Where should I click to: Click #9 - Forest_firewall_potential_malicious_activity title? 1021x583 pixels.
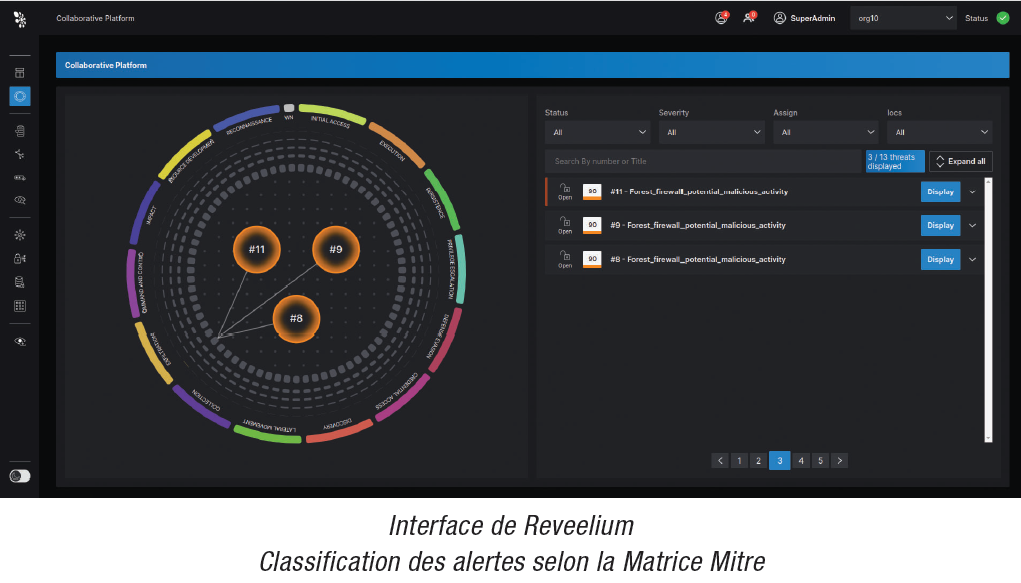(698, 225)
